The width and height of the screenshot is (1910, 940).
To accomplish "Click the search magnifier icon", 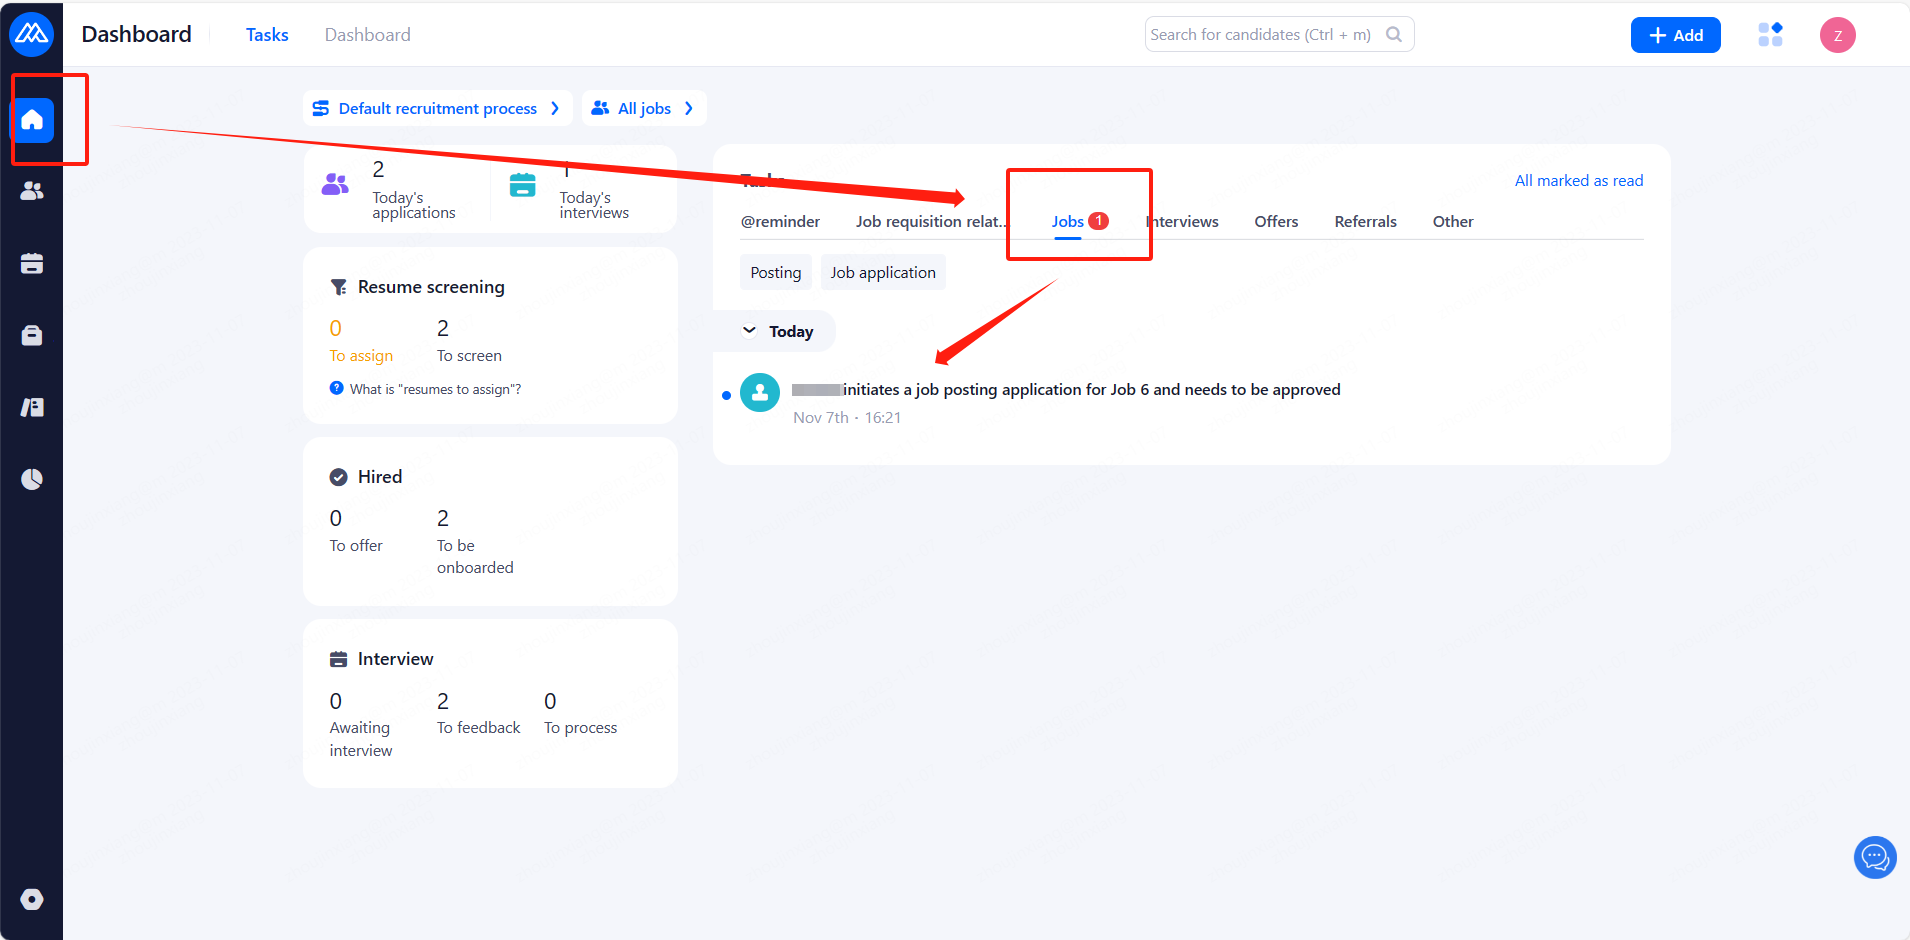I will (1394, 34).
